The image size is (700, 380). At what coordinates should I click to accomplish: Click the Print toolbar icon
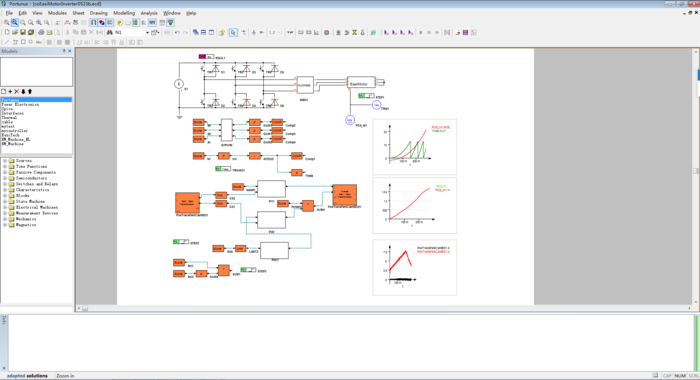click(41, 33)
